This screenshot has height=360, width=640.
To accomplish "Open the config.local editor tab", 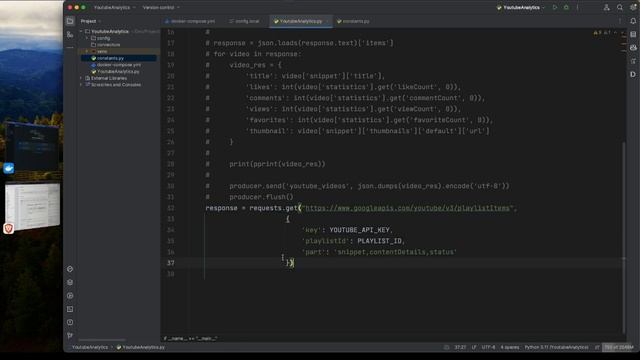I will point(244,21).
